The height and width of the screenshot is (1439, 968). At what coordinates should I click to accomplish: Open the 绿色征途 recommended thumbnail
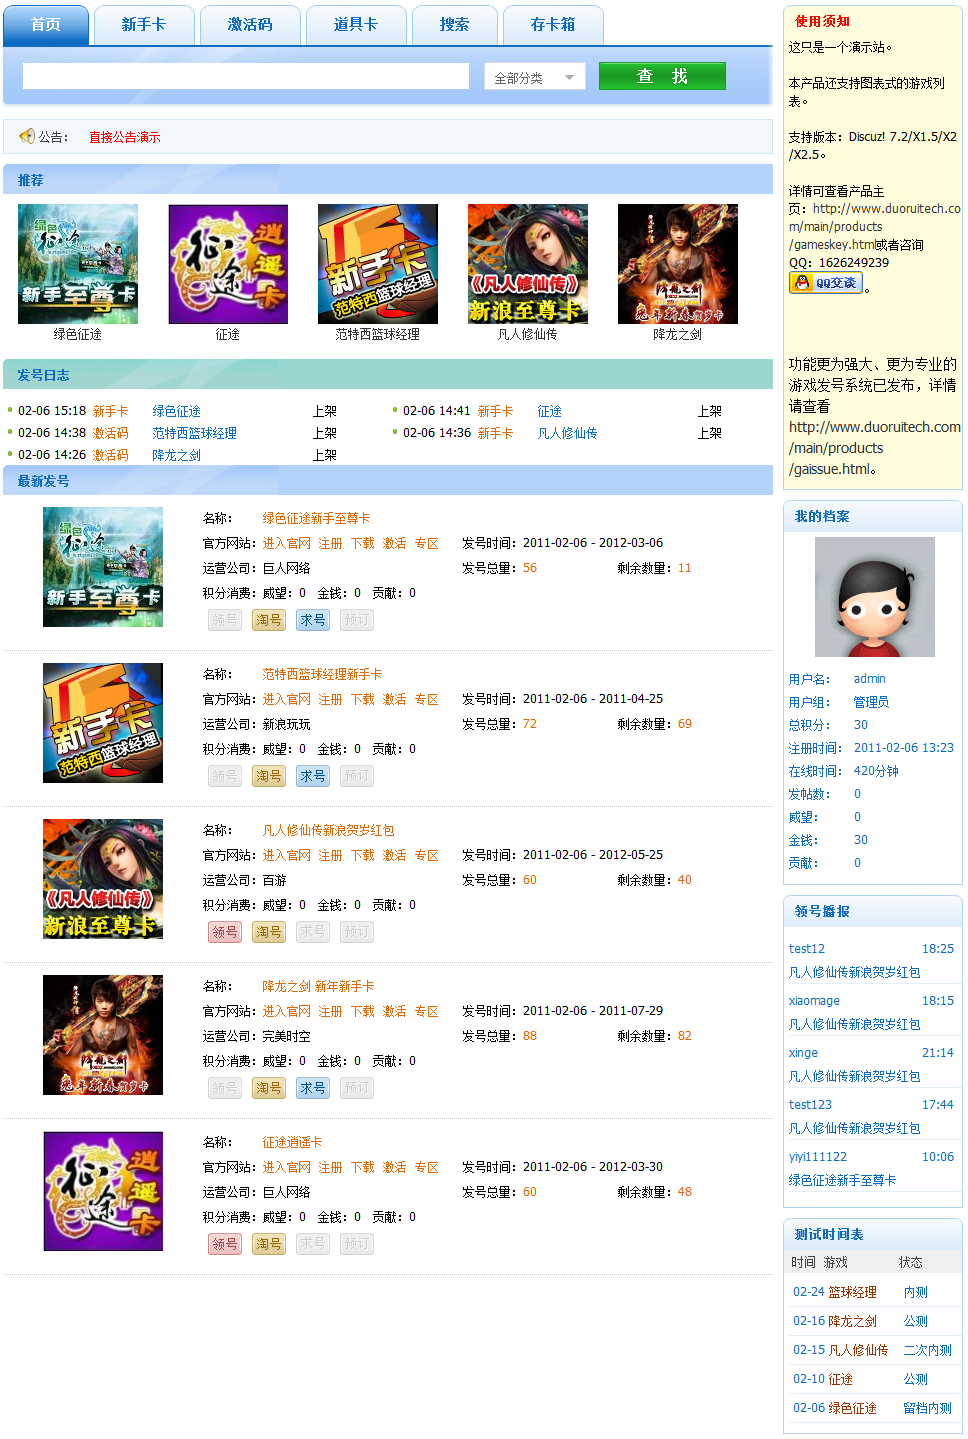click(x=78, y=264)
